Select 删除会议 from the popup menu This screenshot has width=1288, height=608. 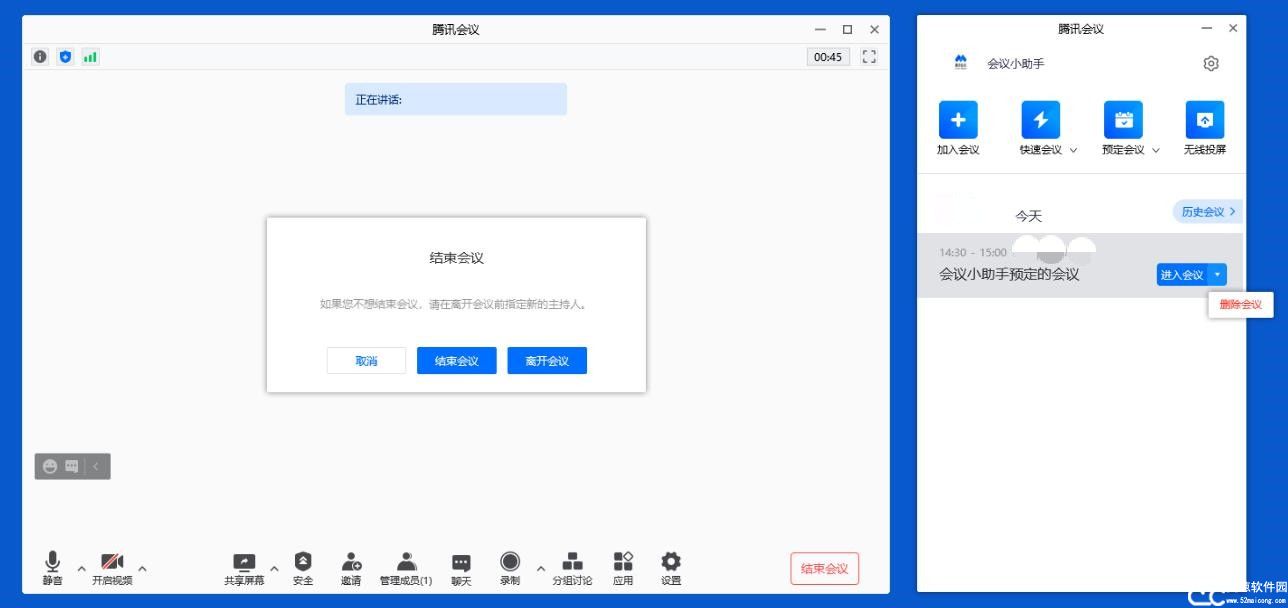click(1241, 305)
